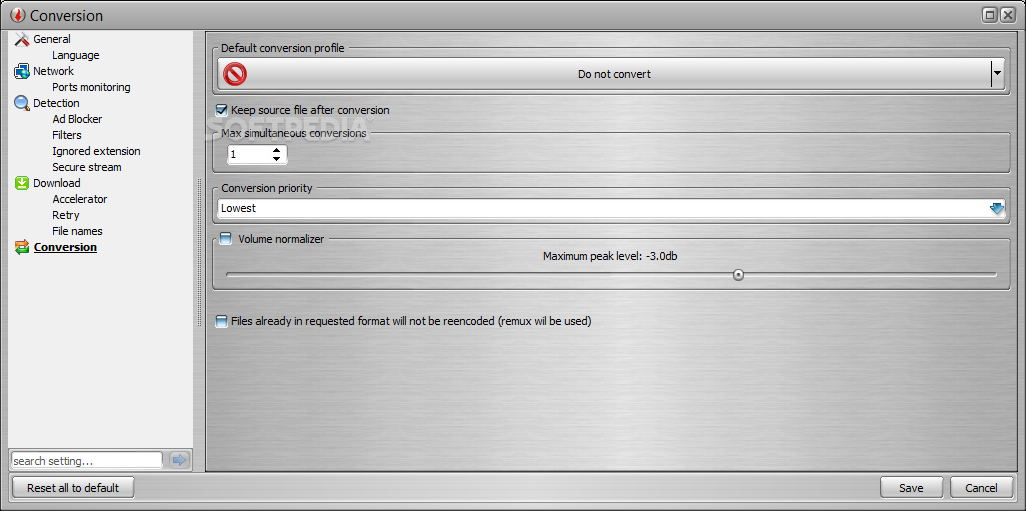Tick Files already in requested format checkbox

click(x=222, y=321)
